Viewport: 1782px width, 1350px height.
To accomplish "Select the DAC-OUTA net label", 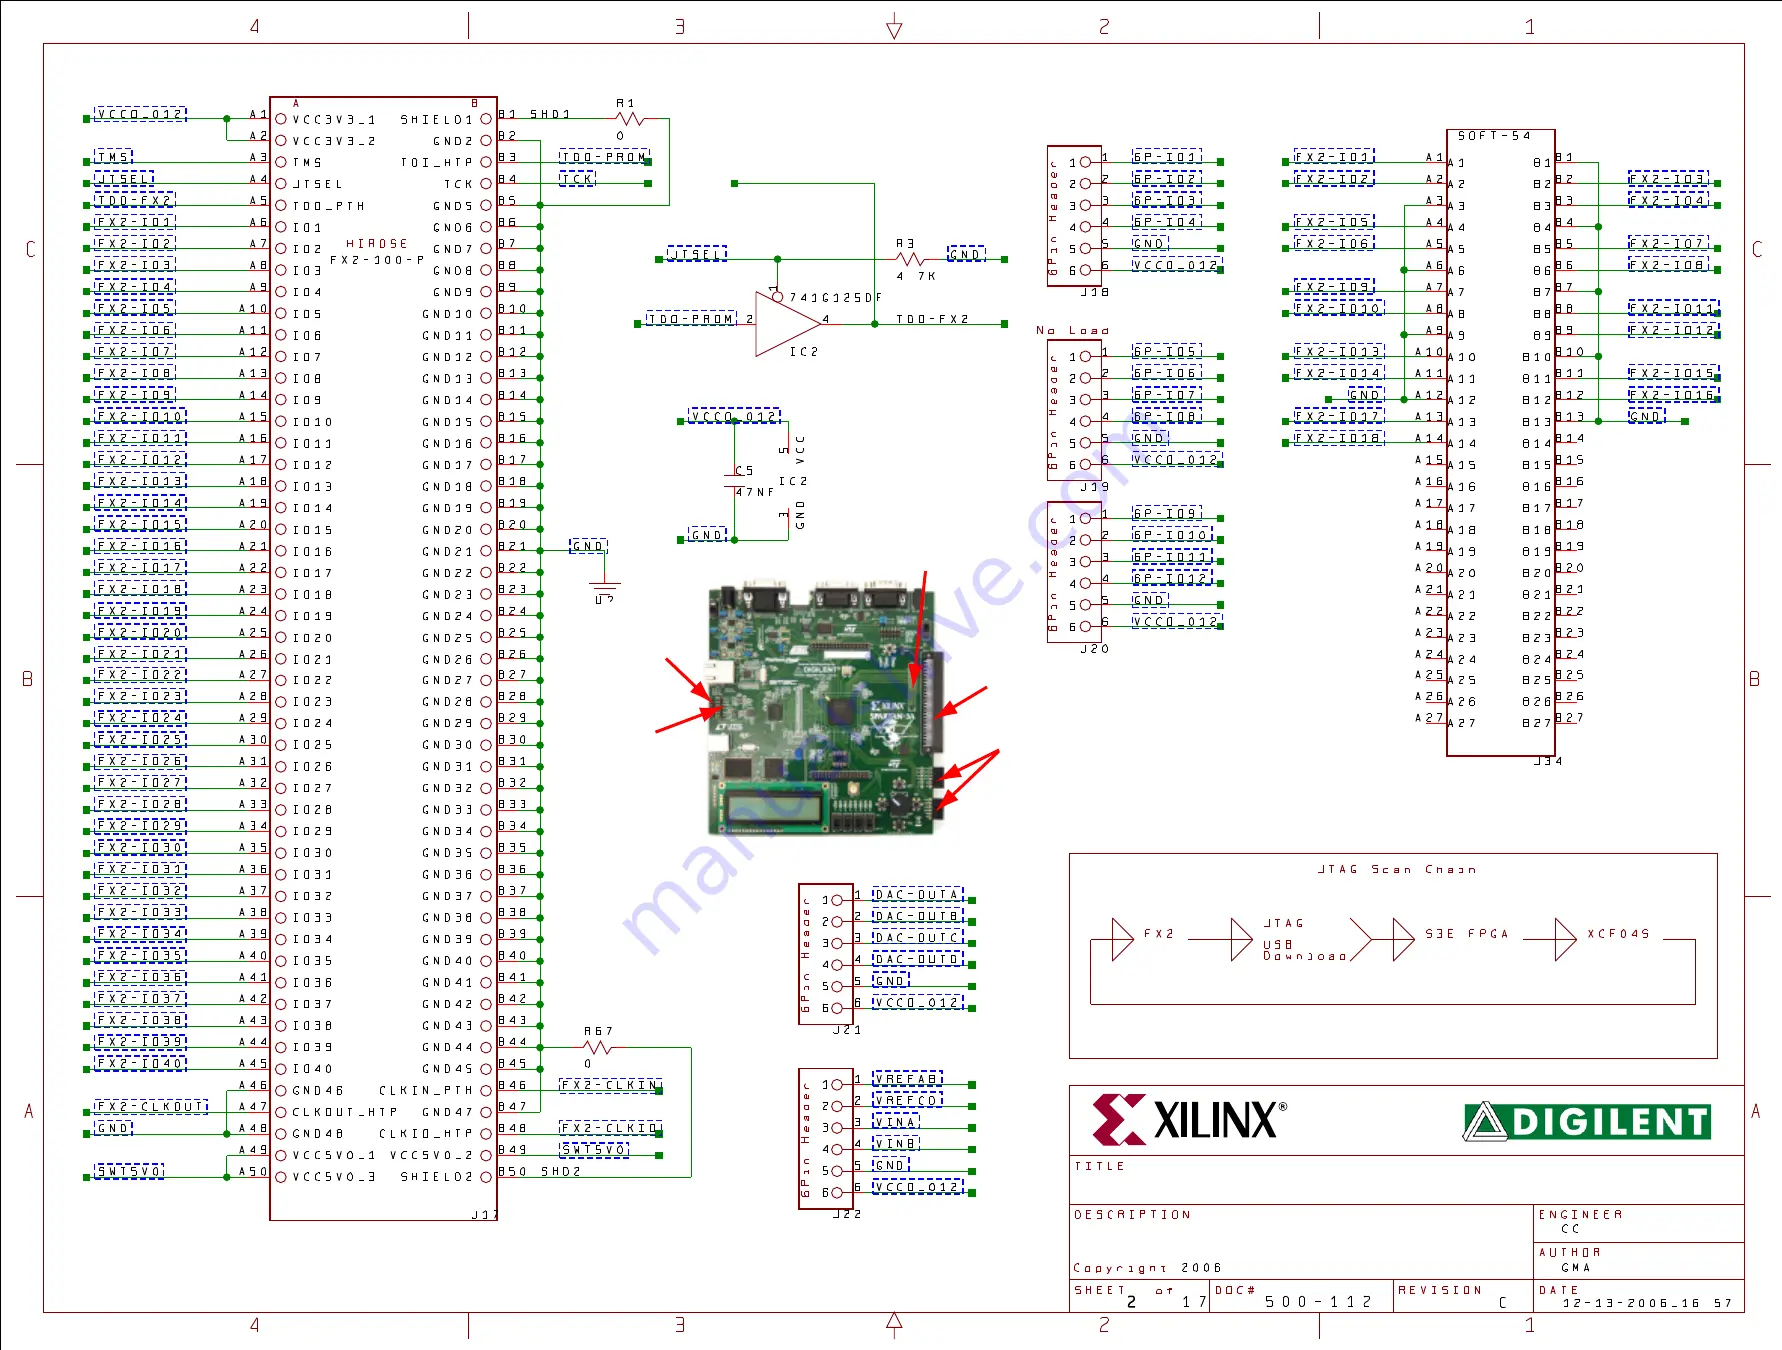I will 918,895.
